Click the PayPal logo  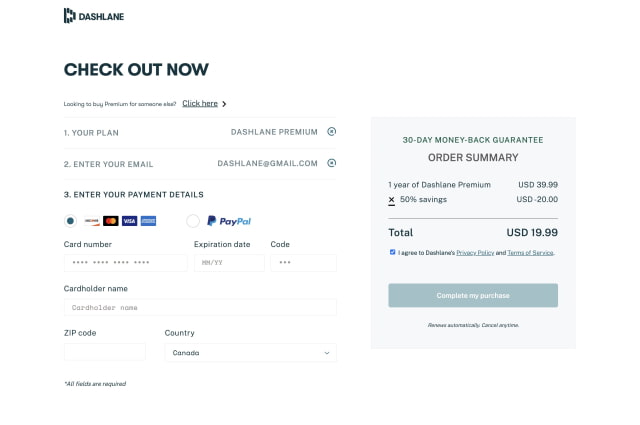229,221
